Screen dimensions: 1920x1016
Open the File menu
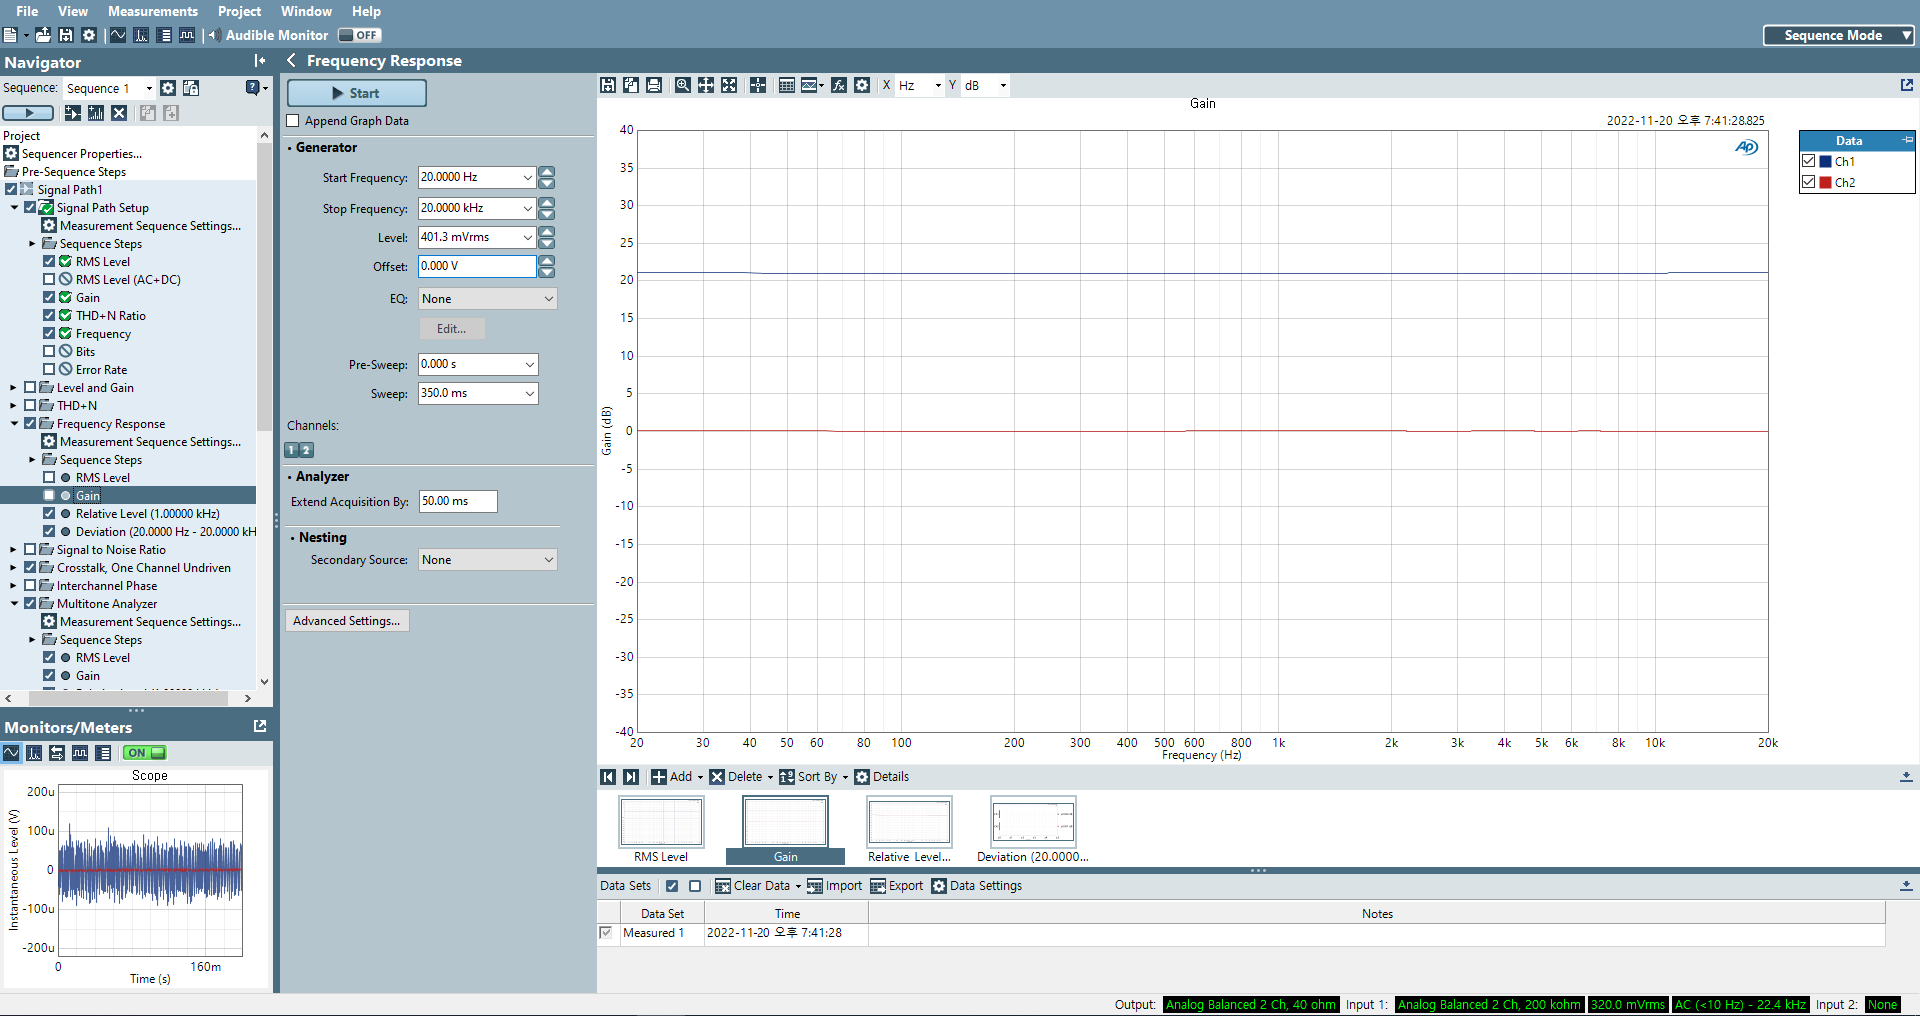(x=27, y=11)
